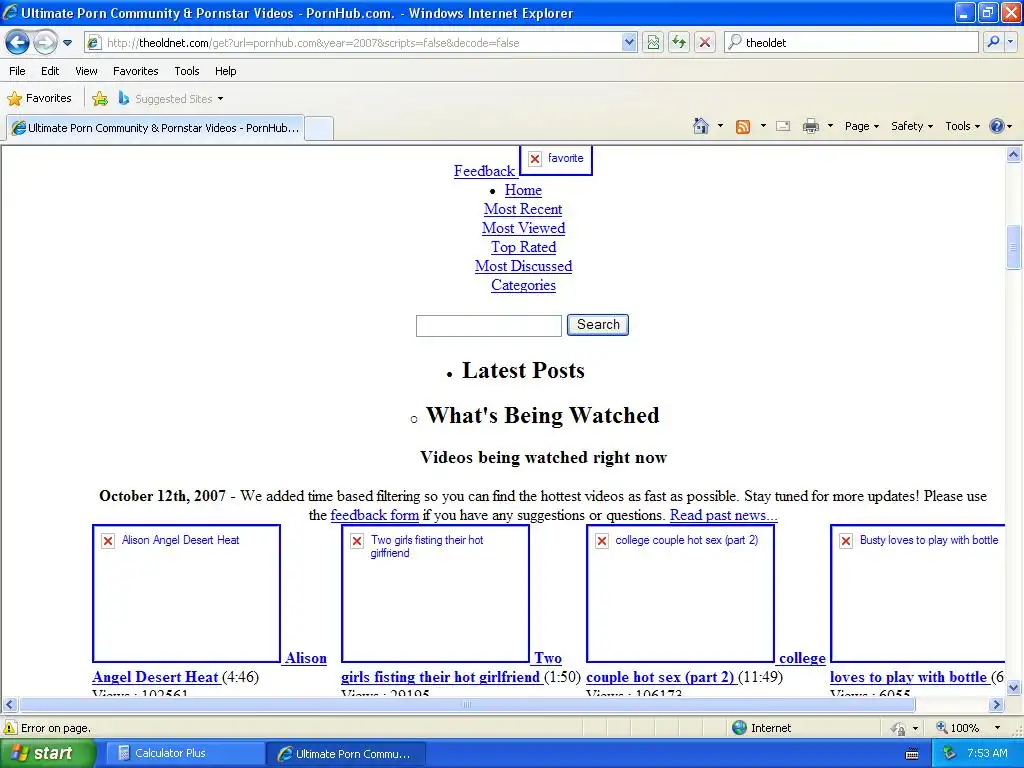Open the Most Recent link

coord(523,209)
